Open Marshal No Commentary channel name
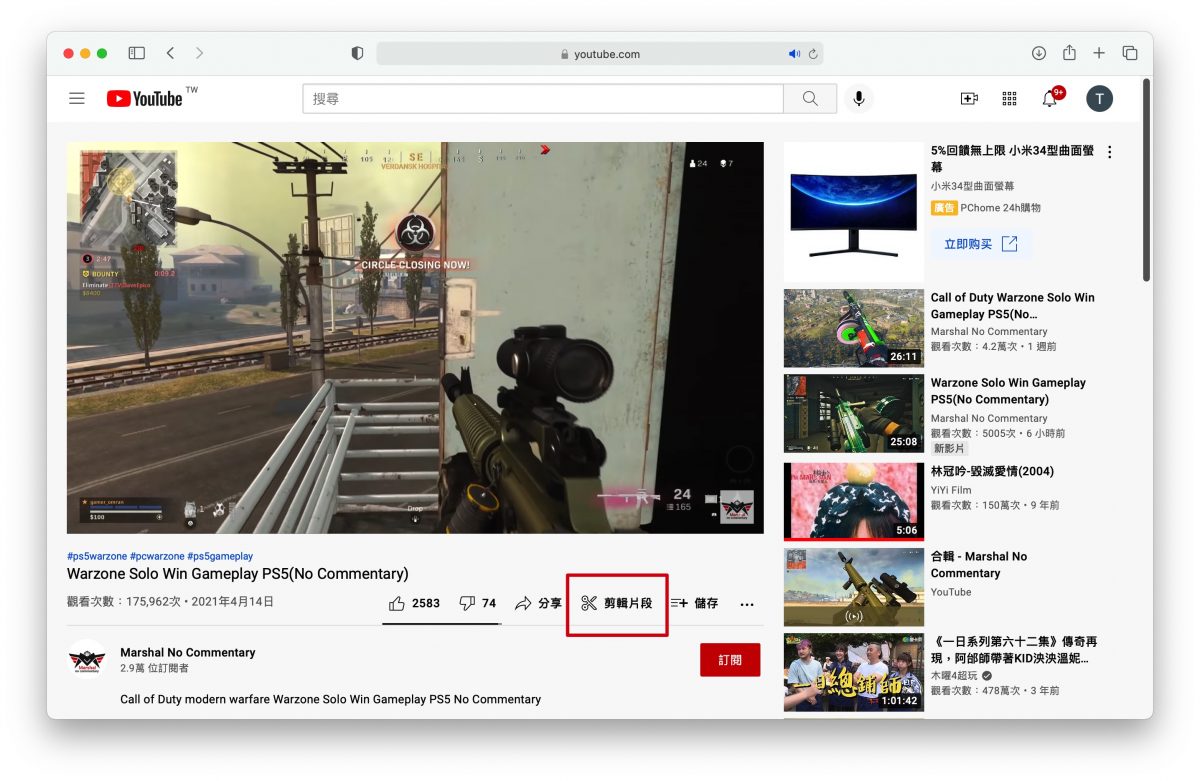Image resolution: width=1200 pixels, height=781 pixels. (188, 652)
